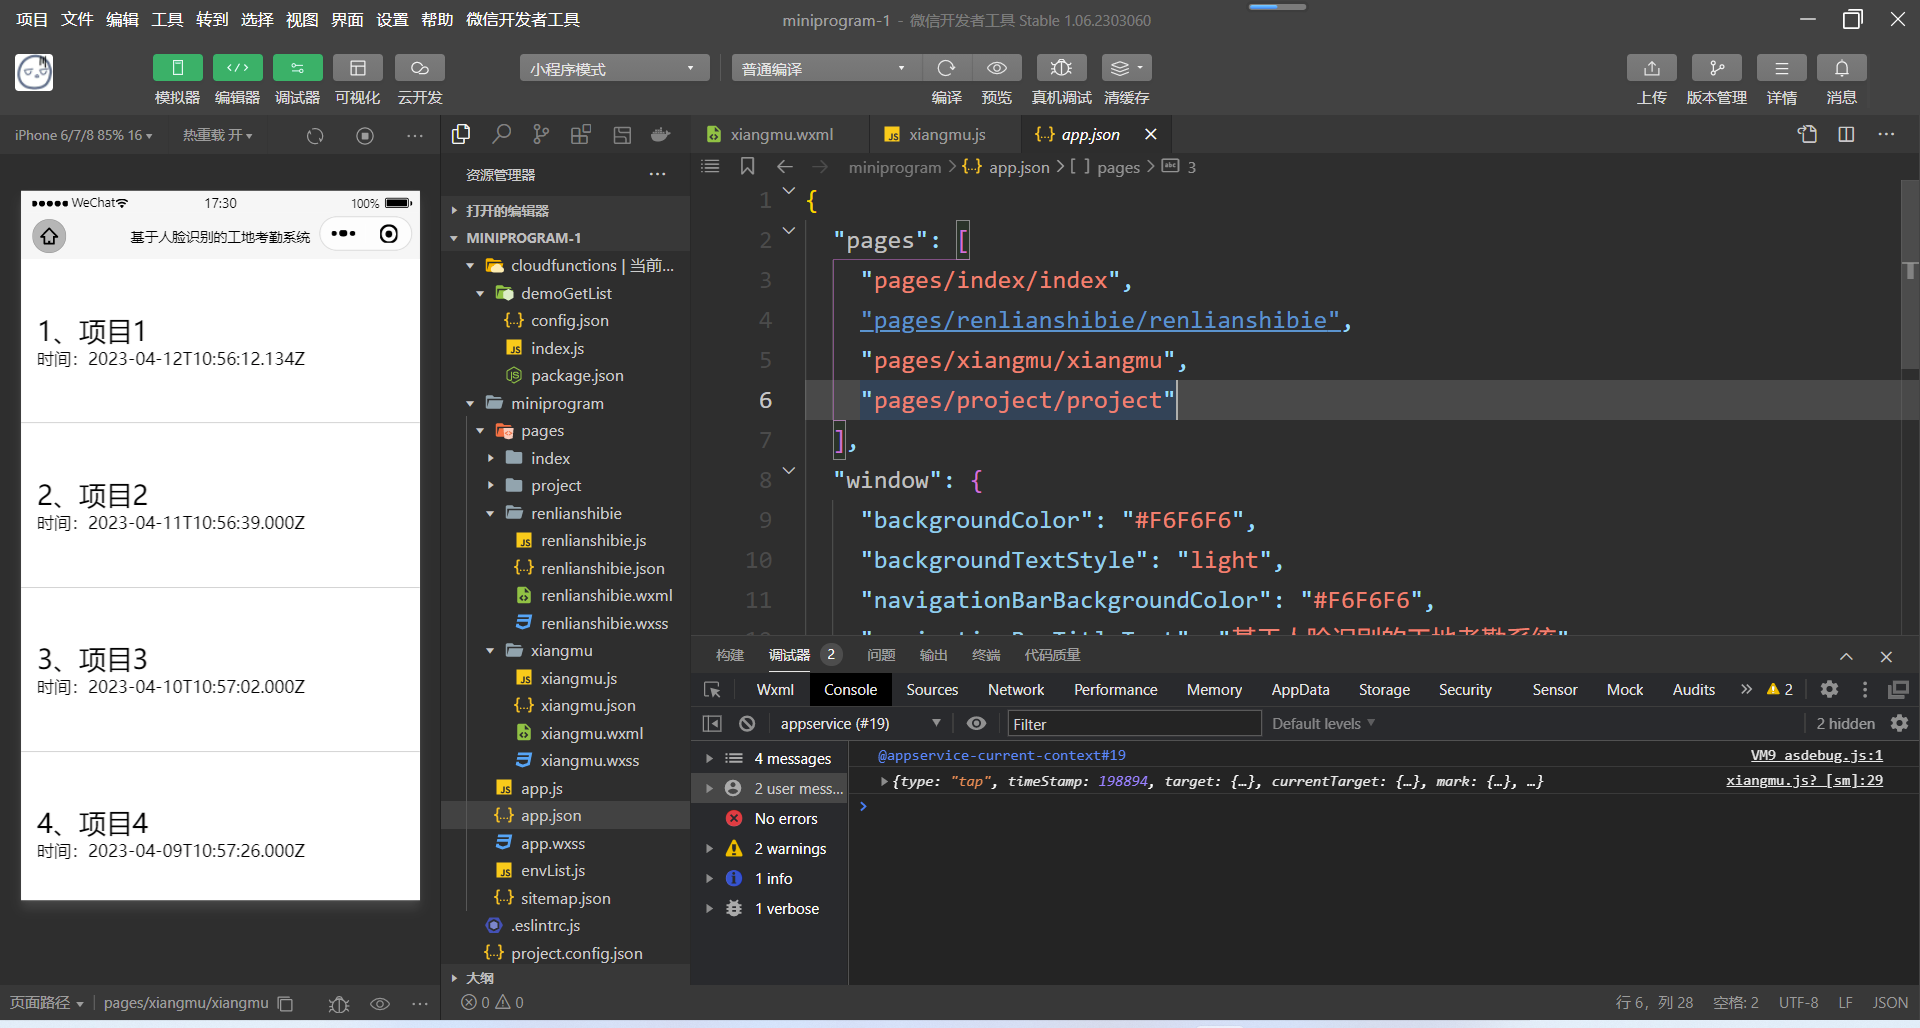Clear the console with the ban icon
Screen dimensions: 1920x1028
[747, 723]
